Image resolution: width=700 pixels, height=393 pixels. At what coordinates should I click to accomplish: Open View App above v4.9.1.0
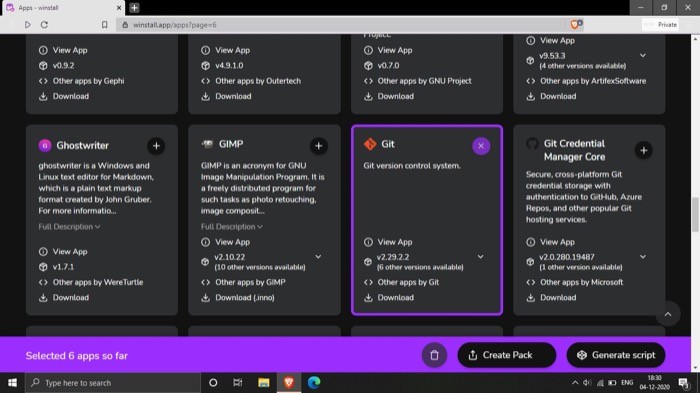225,50
